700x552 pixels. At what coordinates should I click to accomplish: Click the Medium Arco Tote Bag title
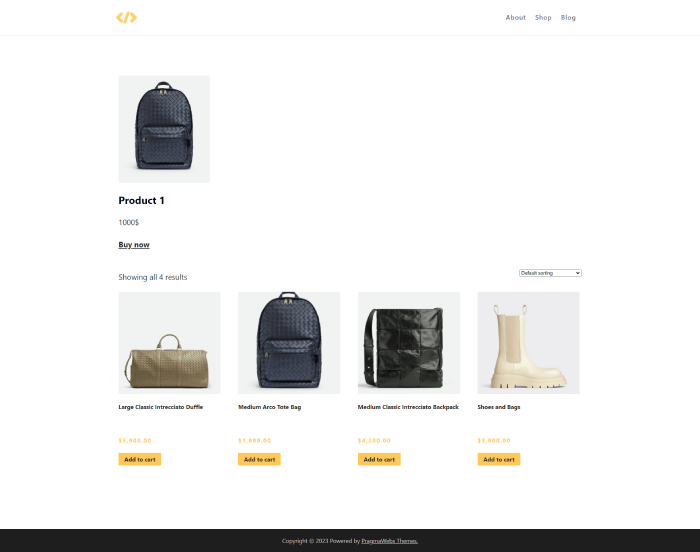point(270,407)
